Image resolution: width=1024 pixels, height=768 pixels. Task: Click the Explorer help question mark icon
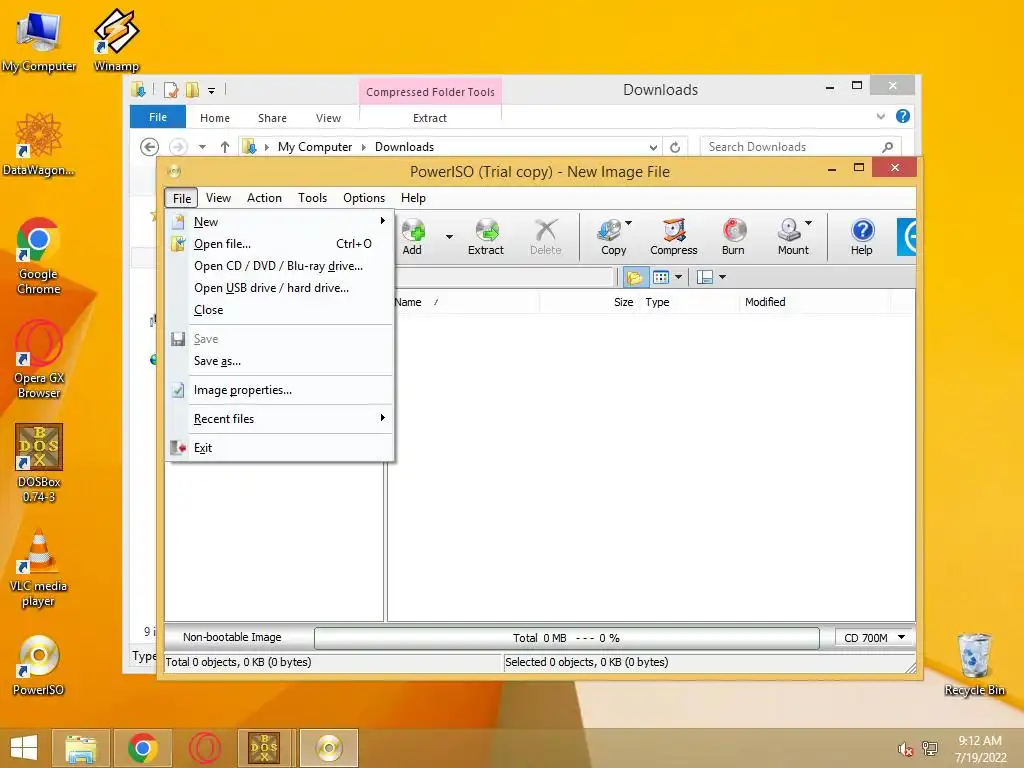click(903, 116)
